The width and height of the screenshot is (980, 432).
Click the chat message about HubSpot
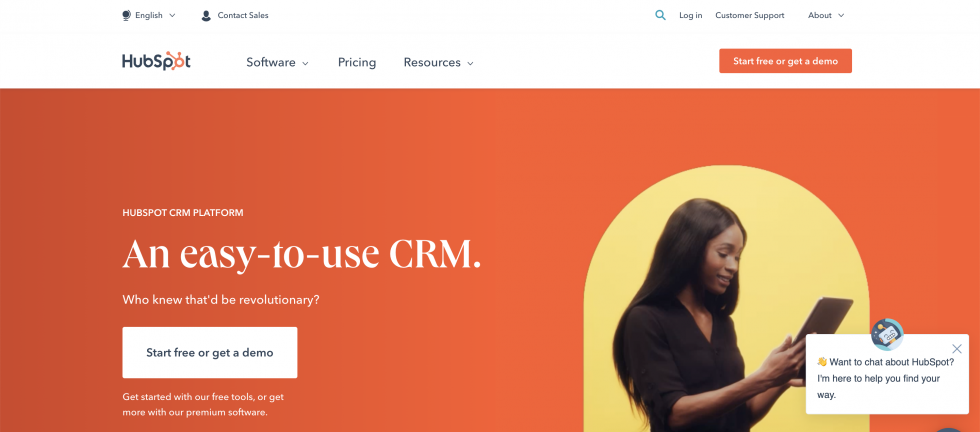click(x=885, y=378)
